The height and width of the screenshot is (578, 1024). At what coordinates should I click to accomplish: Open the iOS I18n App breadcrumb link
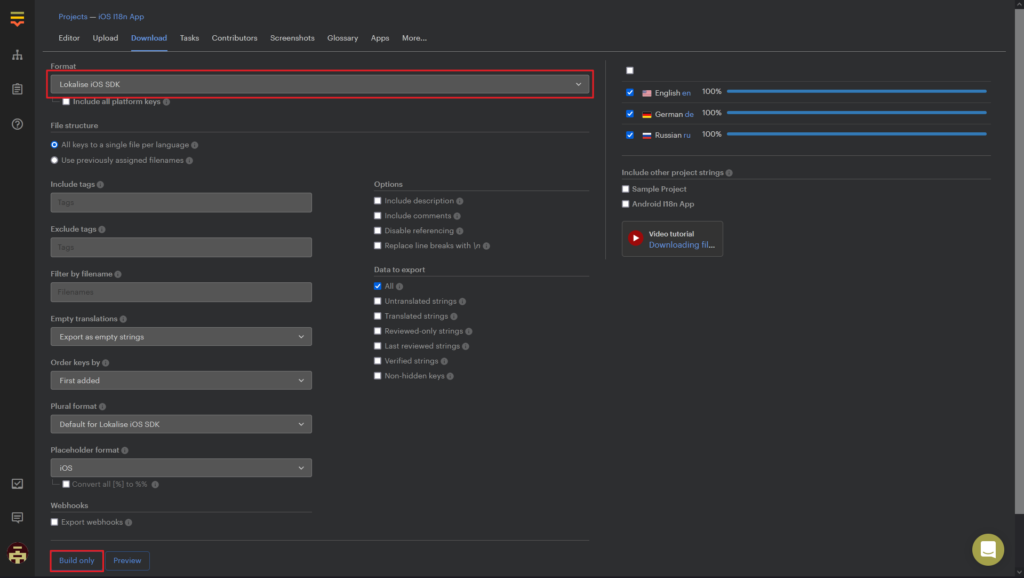click(121, 16)
